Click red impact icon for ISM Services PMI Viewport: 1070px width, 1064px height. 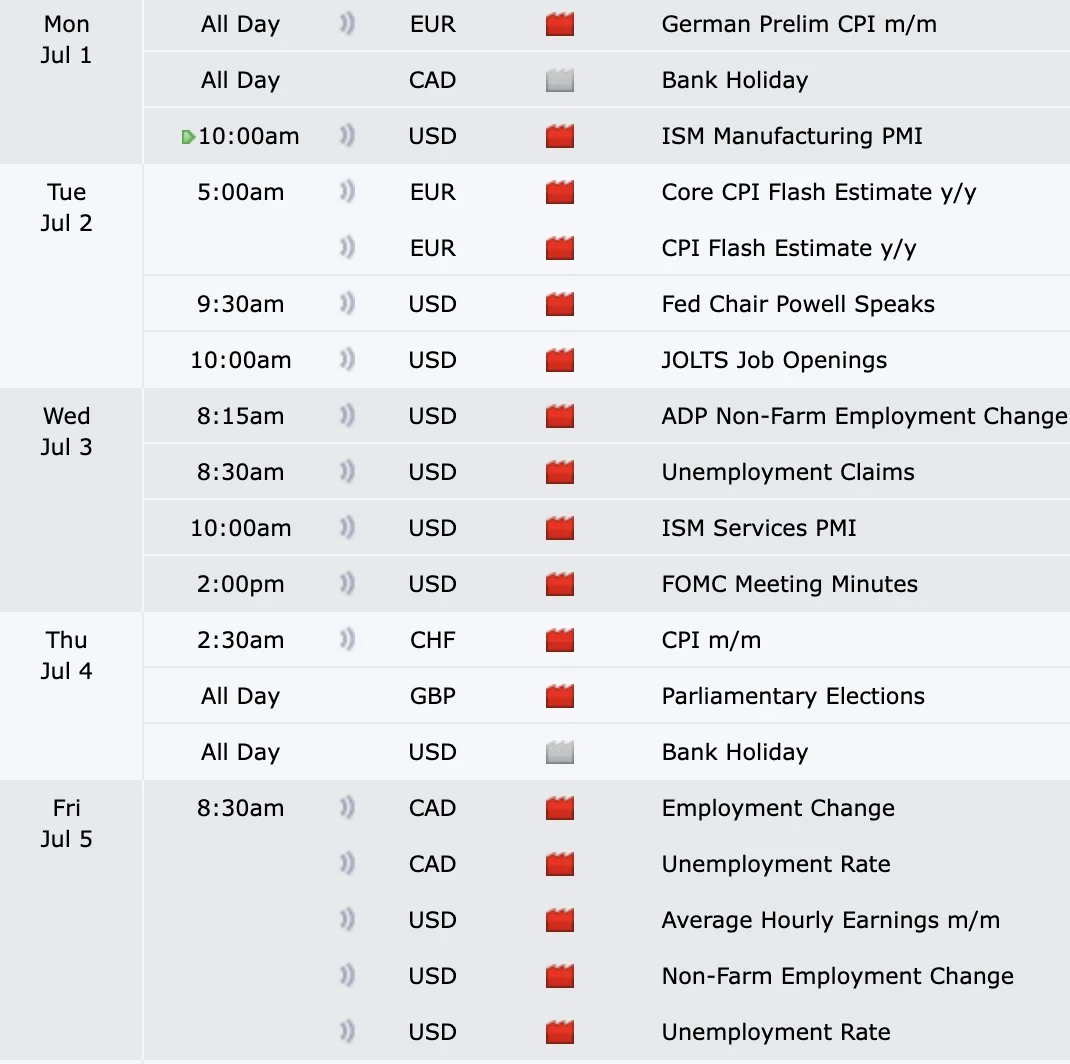coord(560,528)
